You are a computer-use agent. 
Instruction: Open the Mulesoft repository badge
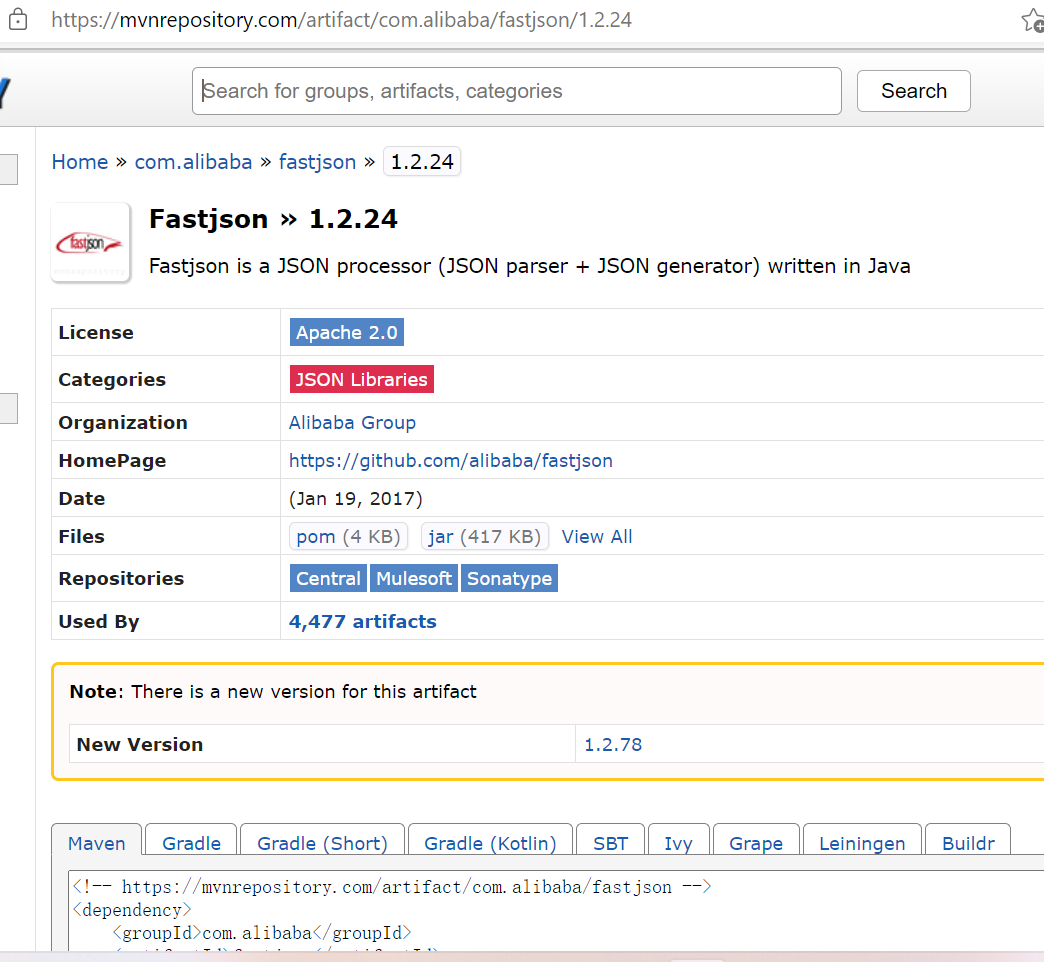tap(414, 578)
